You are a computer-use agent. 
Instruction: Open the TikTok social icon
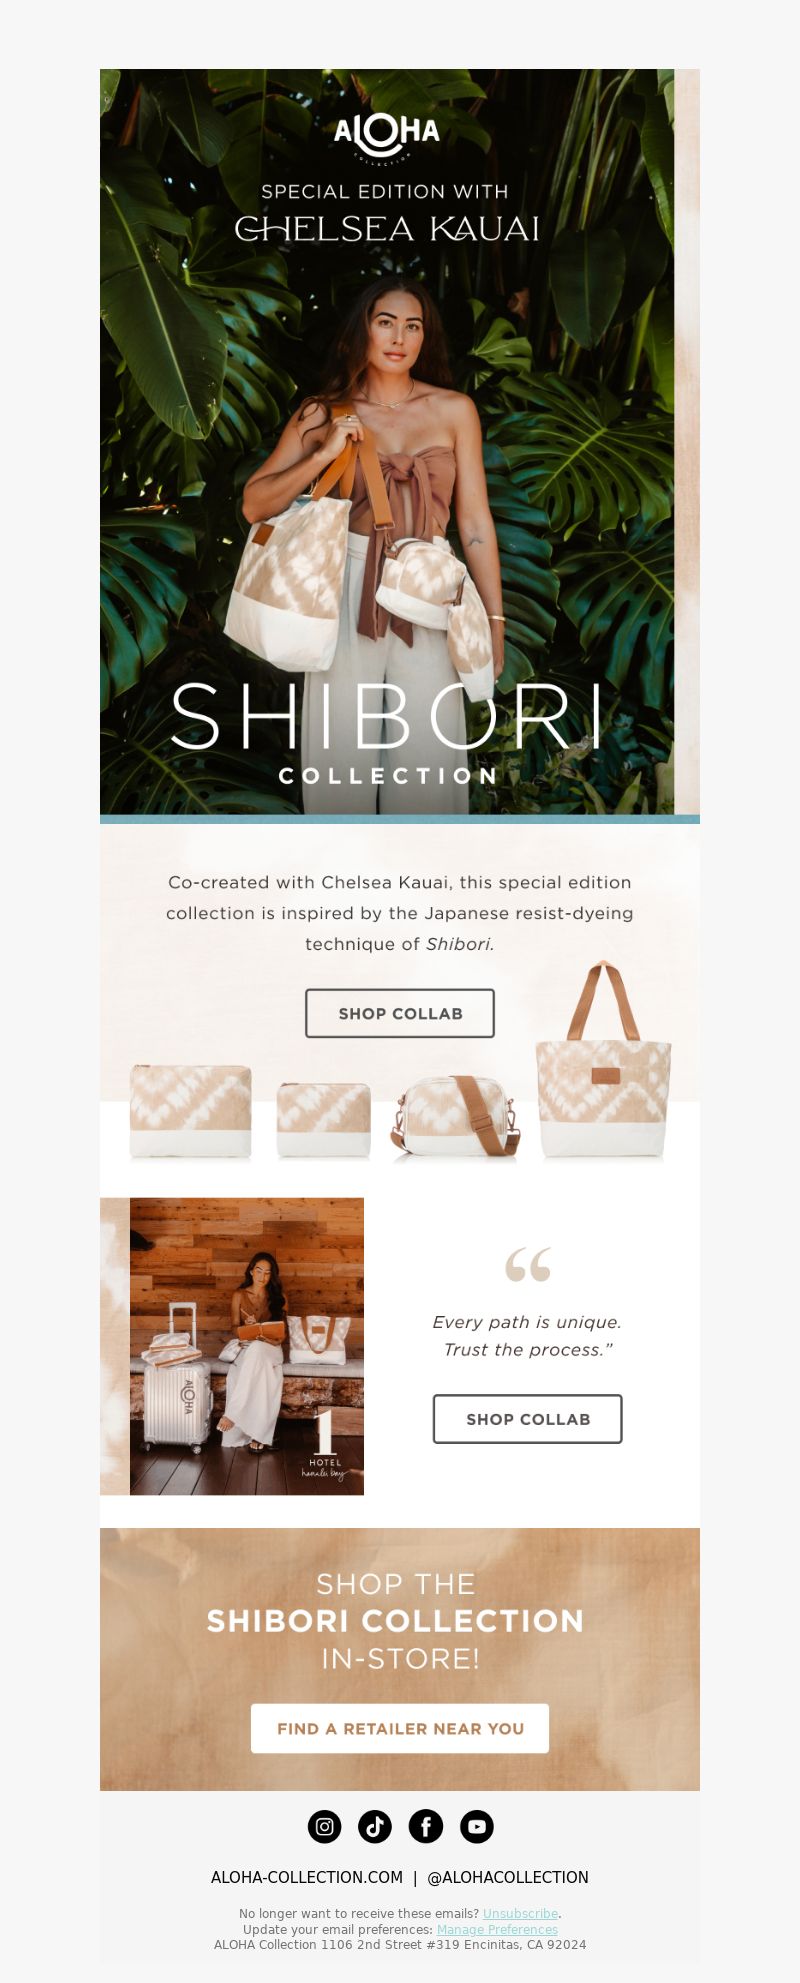(x=375, y=1826)
